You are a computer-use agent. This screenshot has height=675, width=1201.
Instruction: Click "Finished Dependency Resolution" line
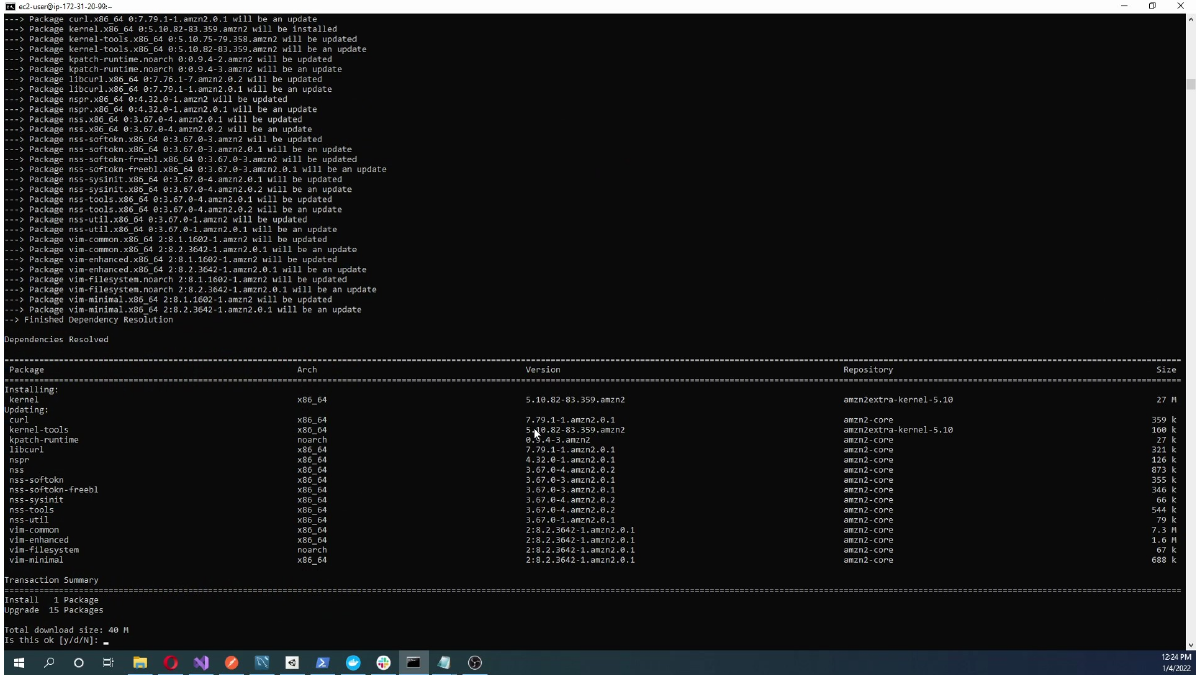click(x=98, y=319)
